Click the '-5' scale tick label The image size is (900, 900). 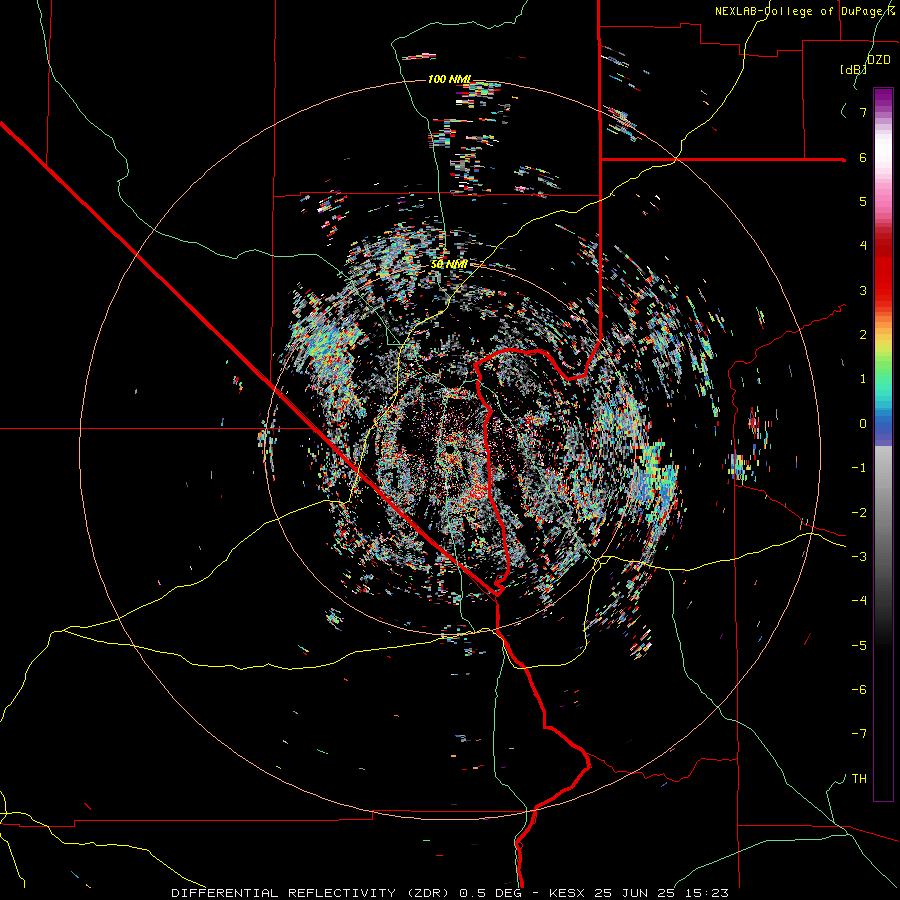tap(859, 646)
